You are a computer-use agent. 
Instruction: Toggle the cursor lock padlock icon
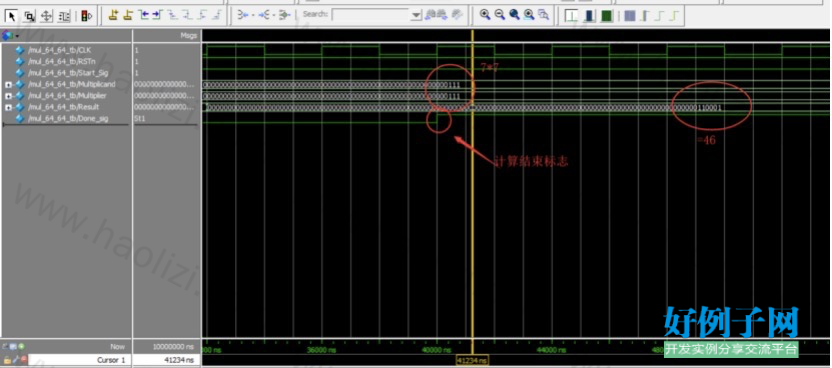point(7,360)
